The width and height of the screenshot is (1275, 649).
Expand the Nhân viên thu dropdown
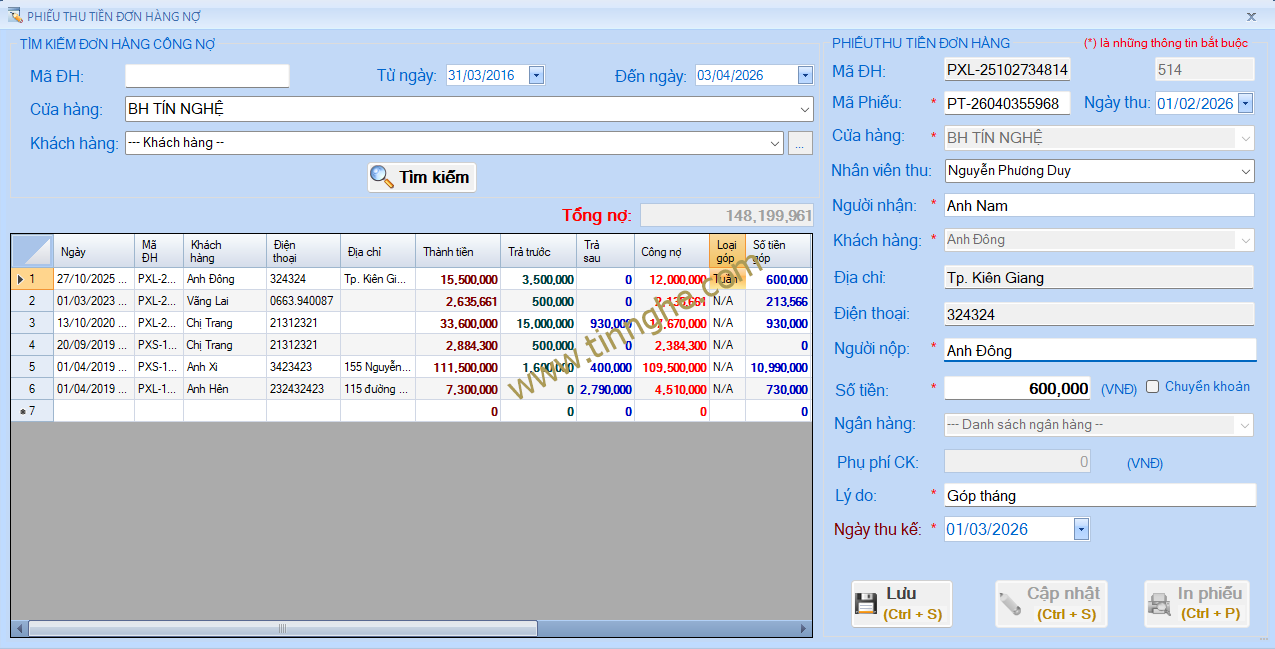pyautogui.click(x=1245, y=171)
